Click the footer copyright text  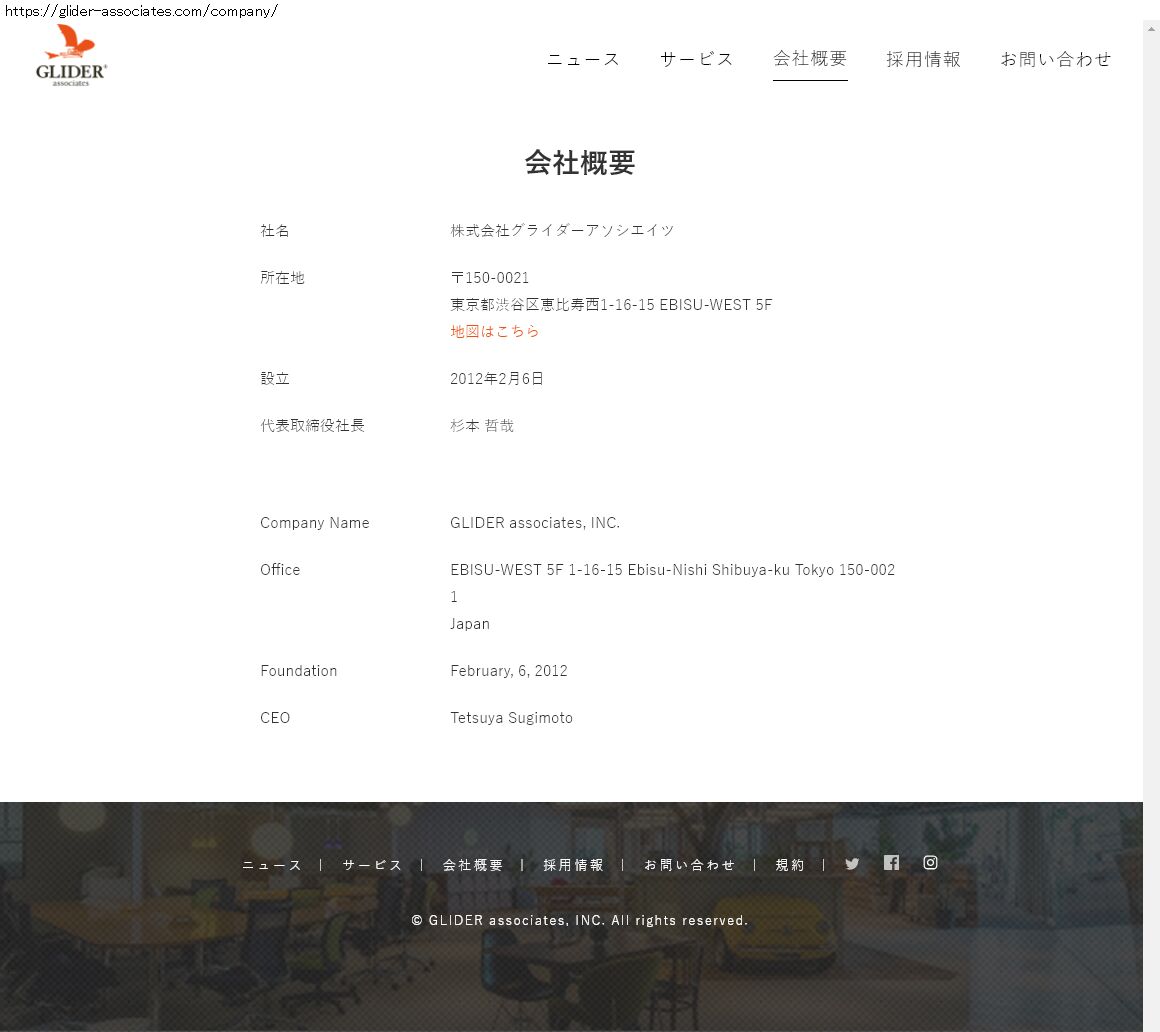tap(579, 920)
